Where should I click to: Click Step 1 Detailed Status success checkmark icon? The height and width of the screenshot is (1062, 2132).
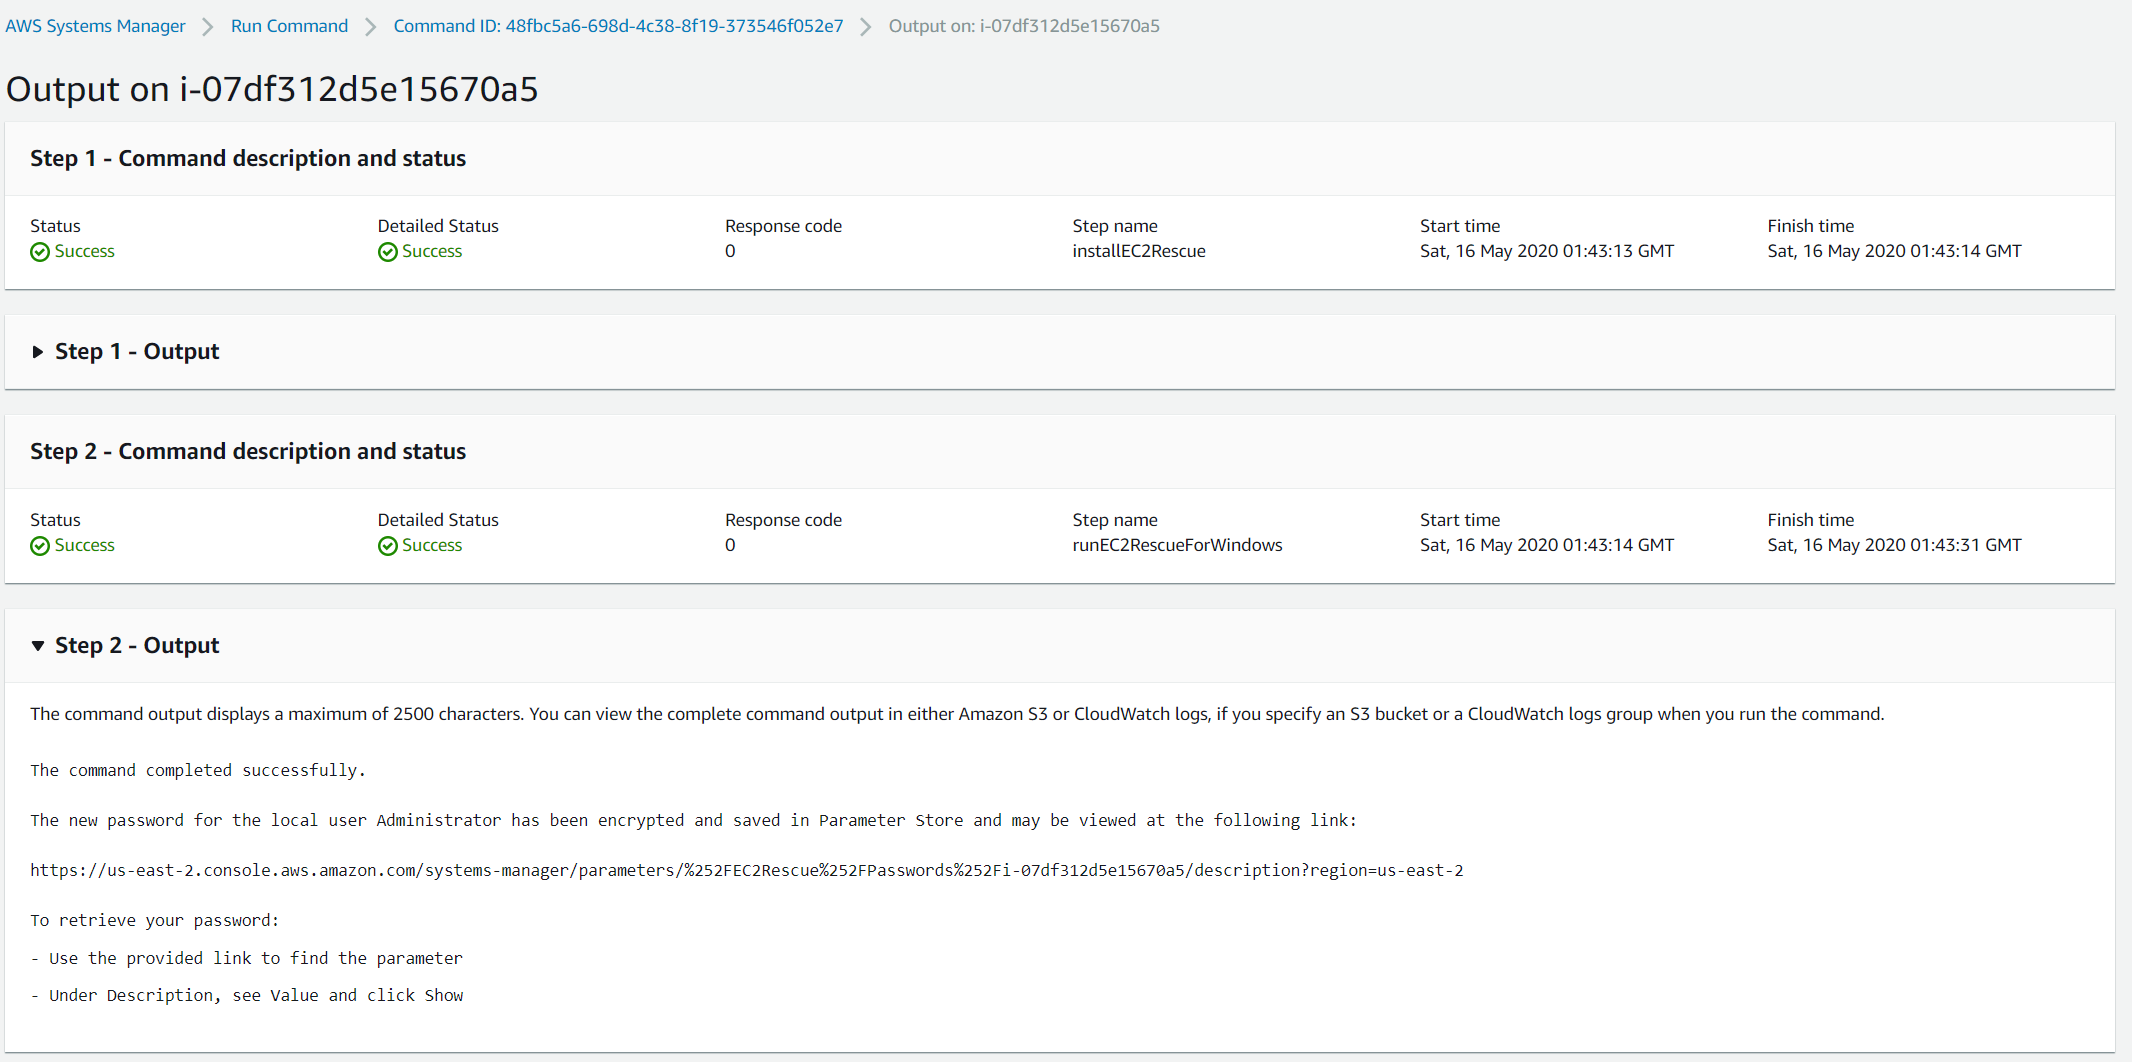388,252
